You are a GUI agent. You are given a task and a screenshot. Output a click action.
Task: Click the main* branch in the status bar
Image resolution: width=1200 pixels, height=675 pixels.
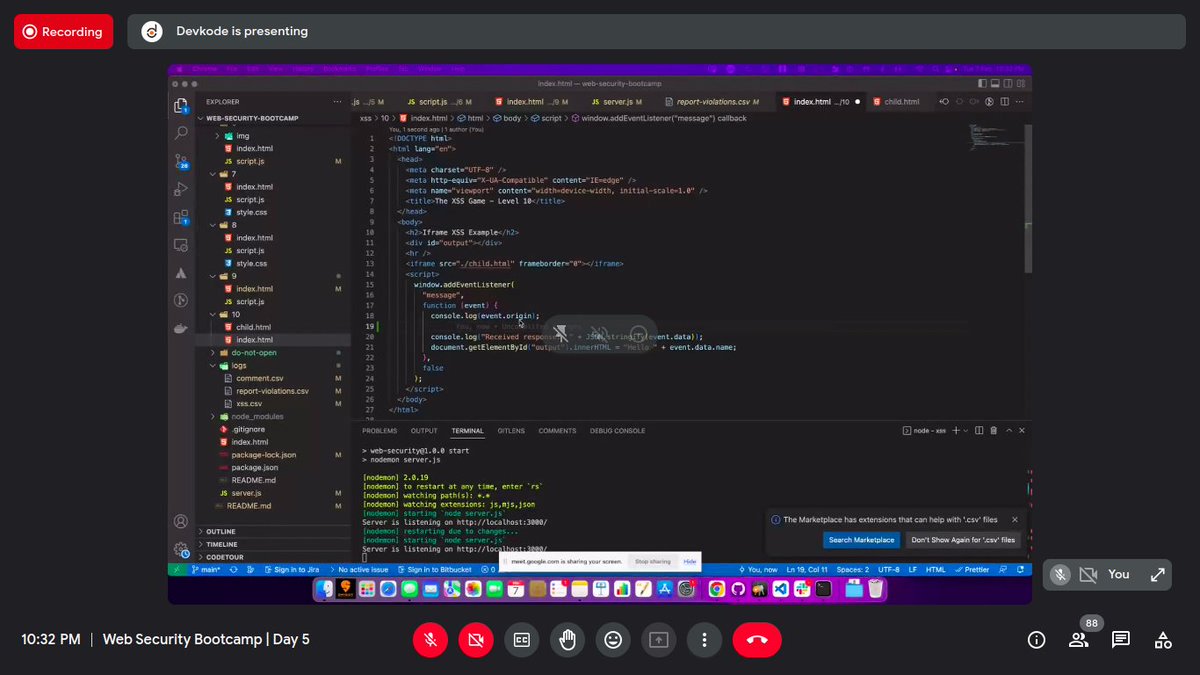205,570
